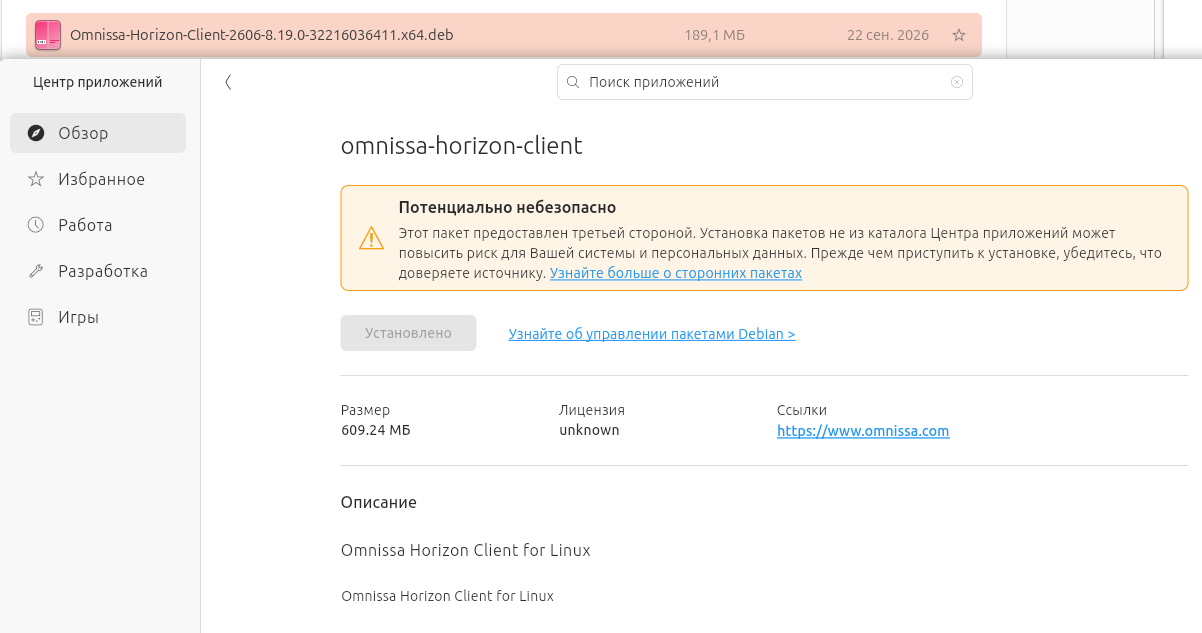Go to the Игры category

pos(98,317)
